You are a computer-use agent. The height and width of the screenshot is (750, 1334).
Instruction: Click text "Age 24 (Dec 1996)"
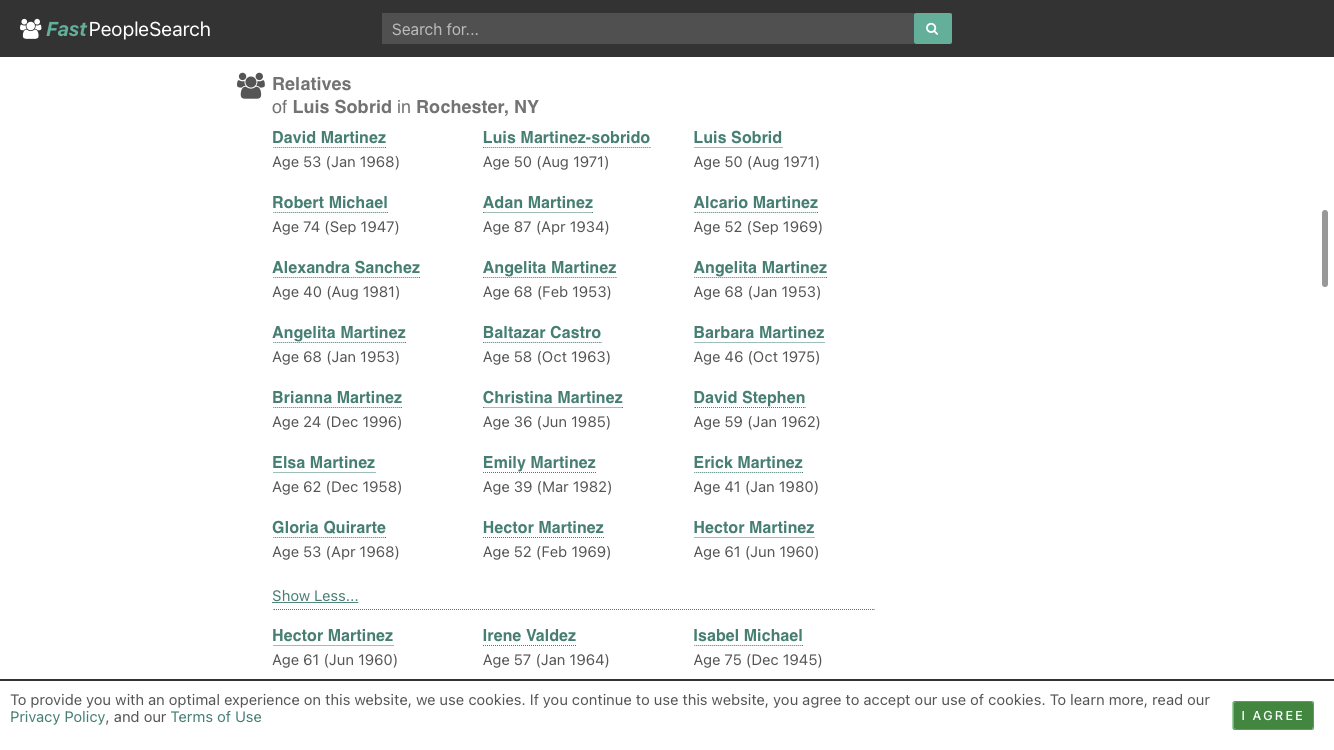coord(337,422)
